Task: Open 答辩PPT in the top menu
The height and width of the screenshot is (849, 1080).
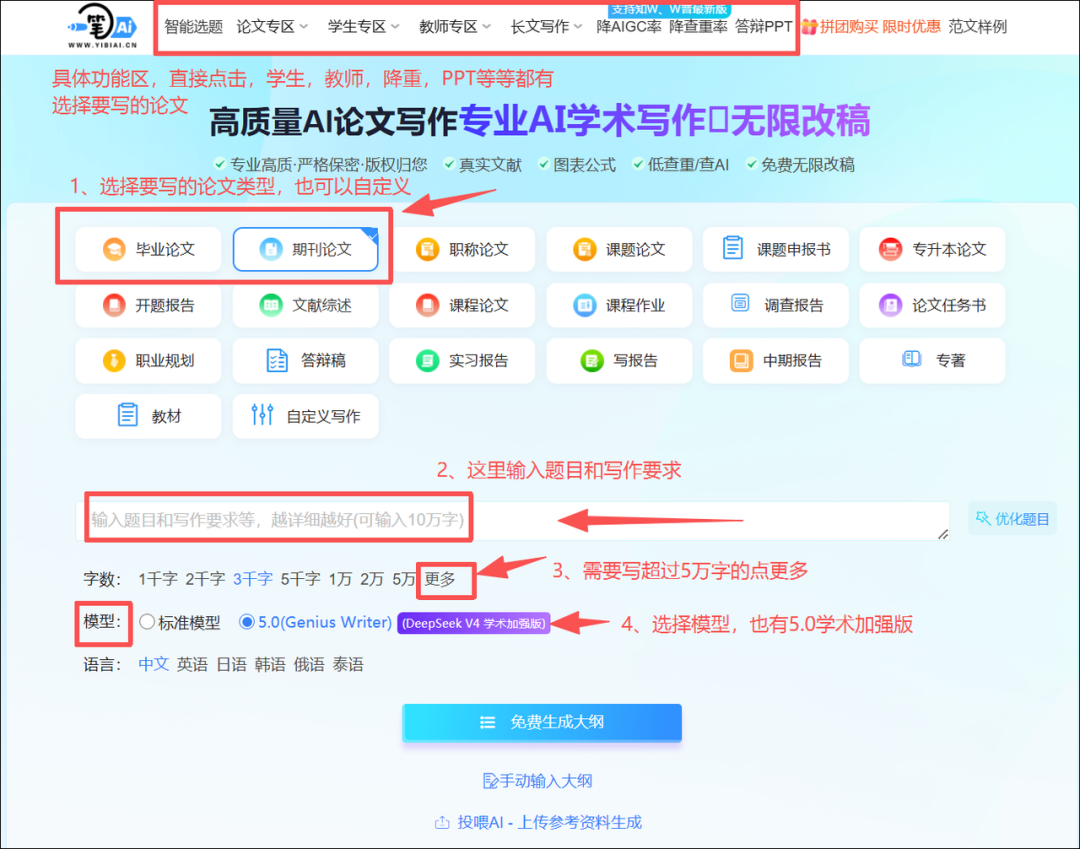Action: pyautogui.click(x=763, y=27)
